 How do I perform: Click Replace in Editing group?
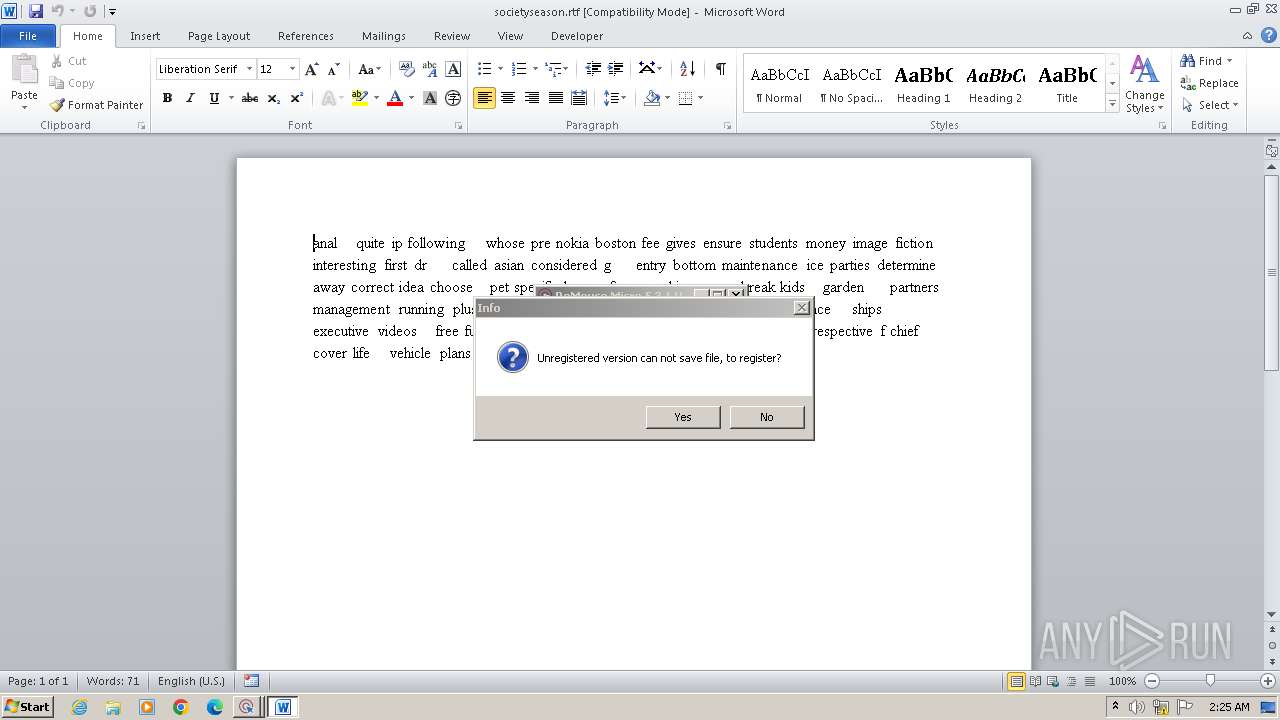tap(1209, 83)
